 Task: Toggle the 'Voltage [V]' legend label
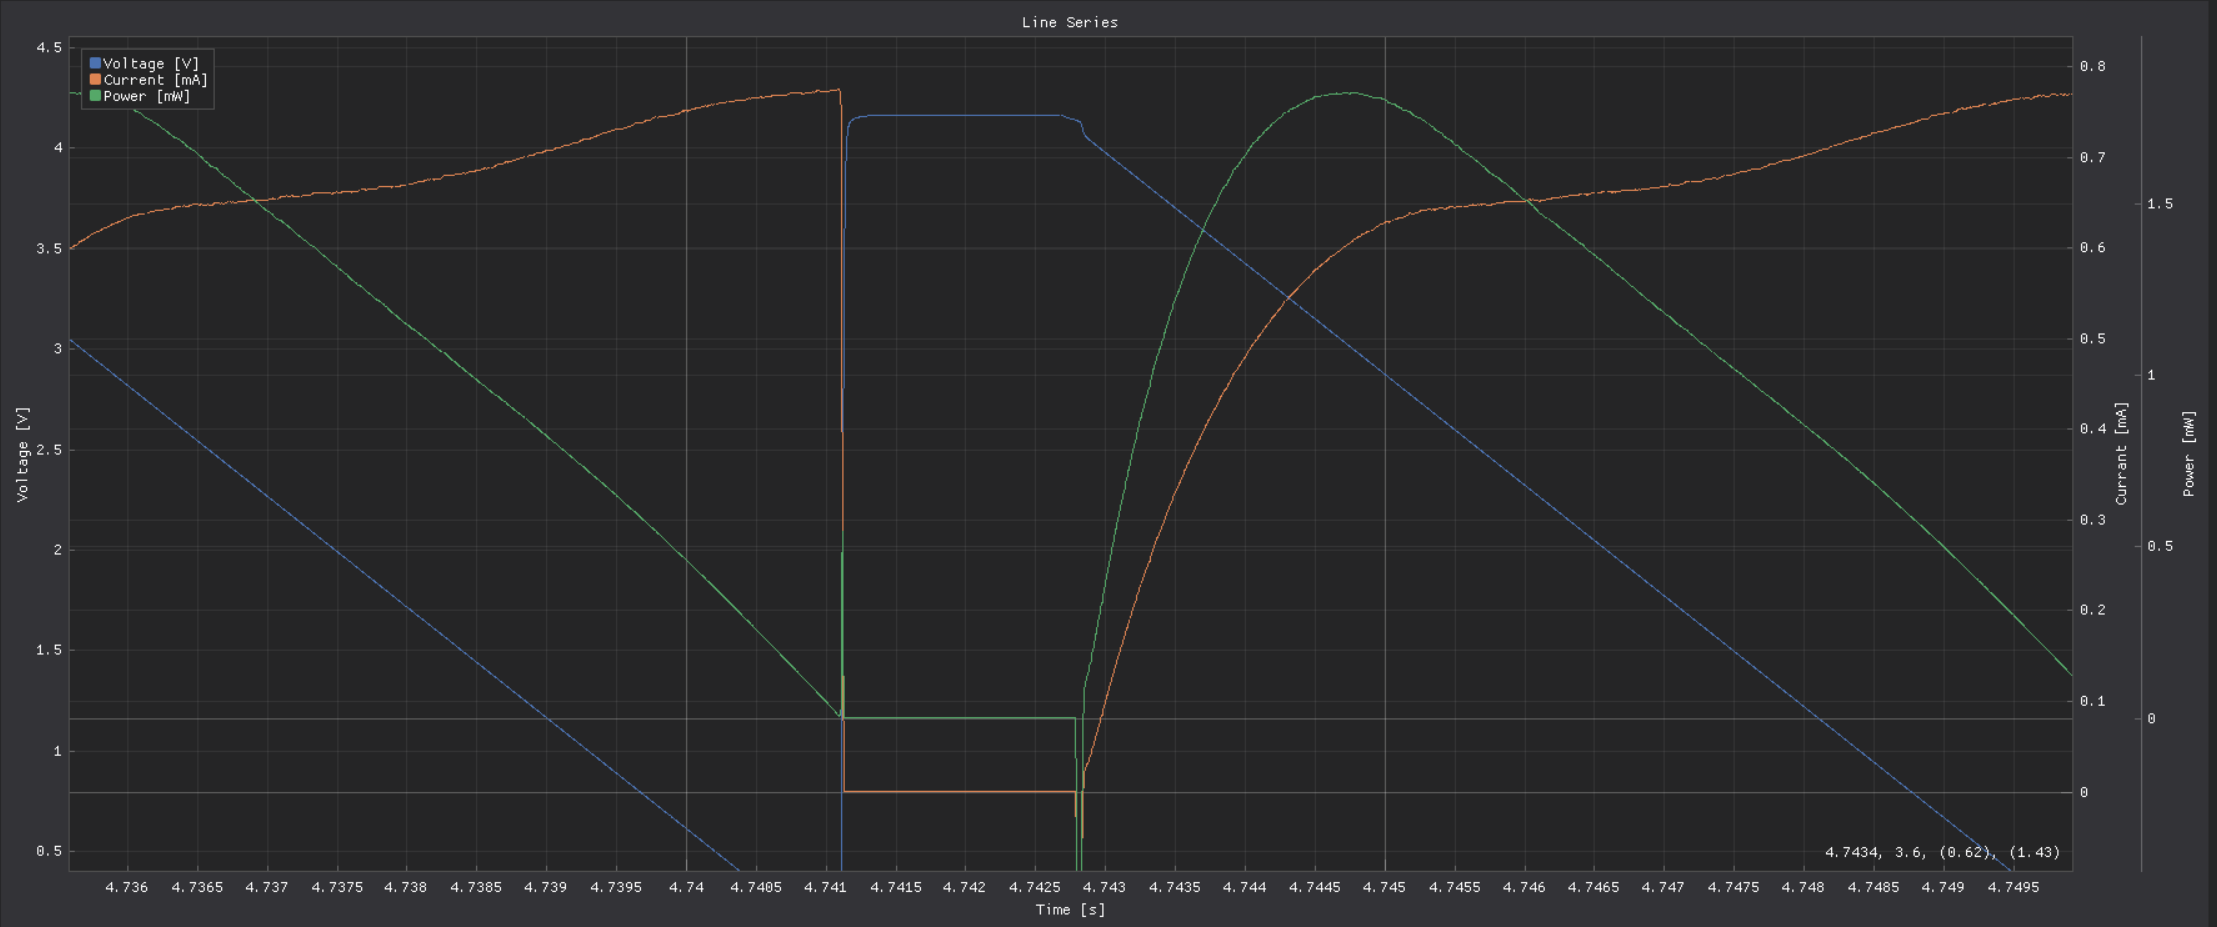(151, 63)
